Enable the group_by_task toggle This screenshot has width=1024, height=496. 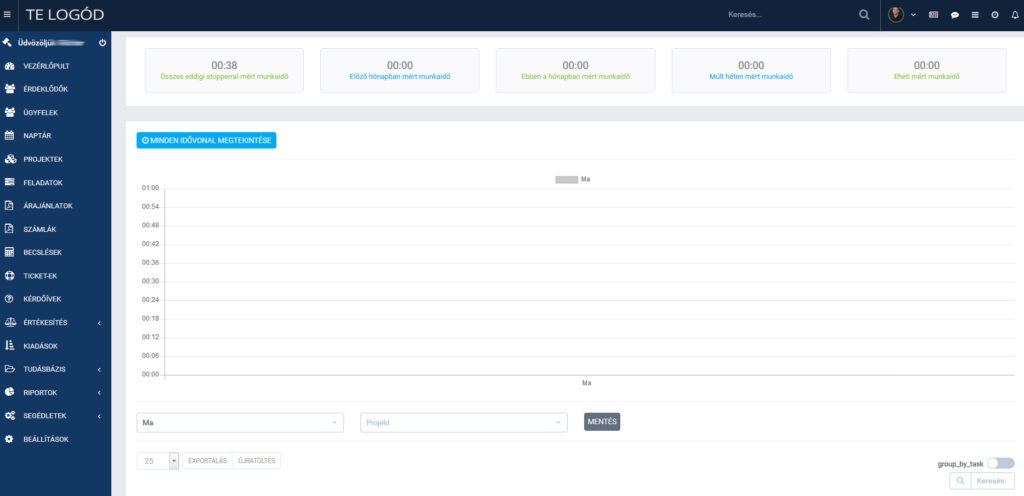click(1000, 463)
